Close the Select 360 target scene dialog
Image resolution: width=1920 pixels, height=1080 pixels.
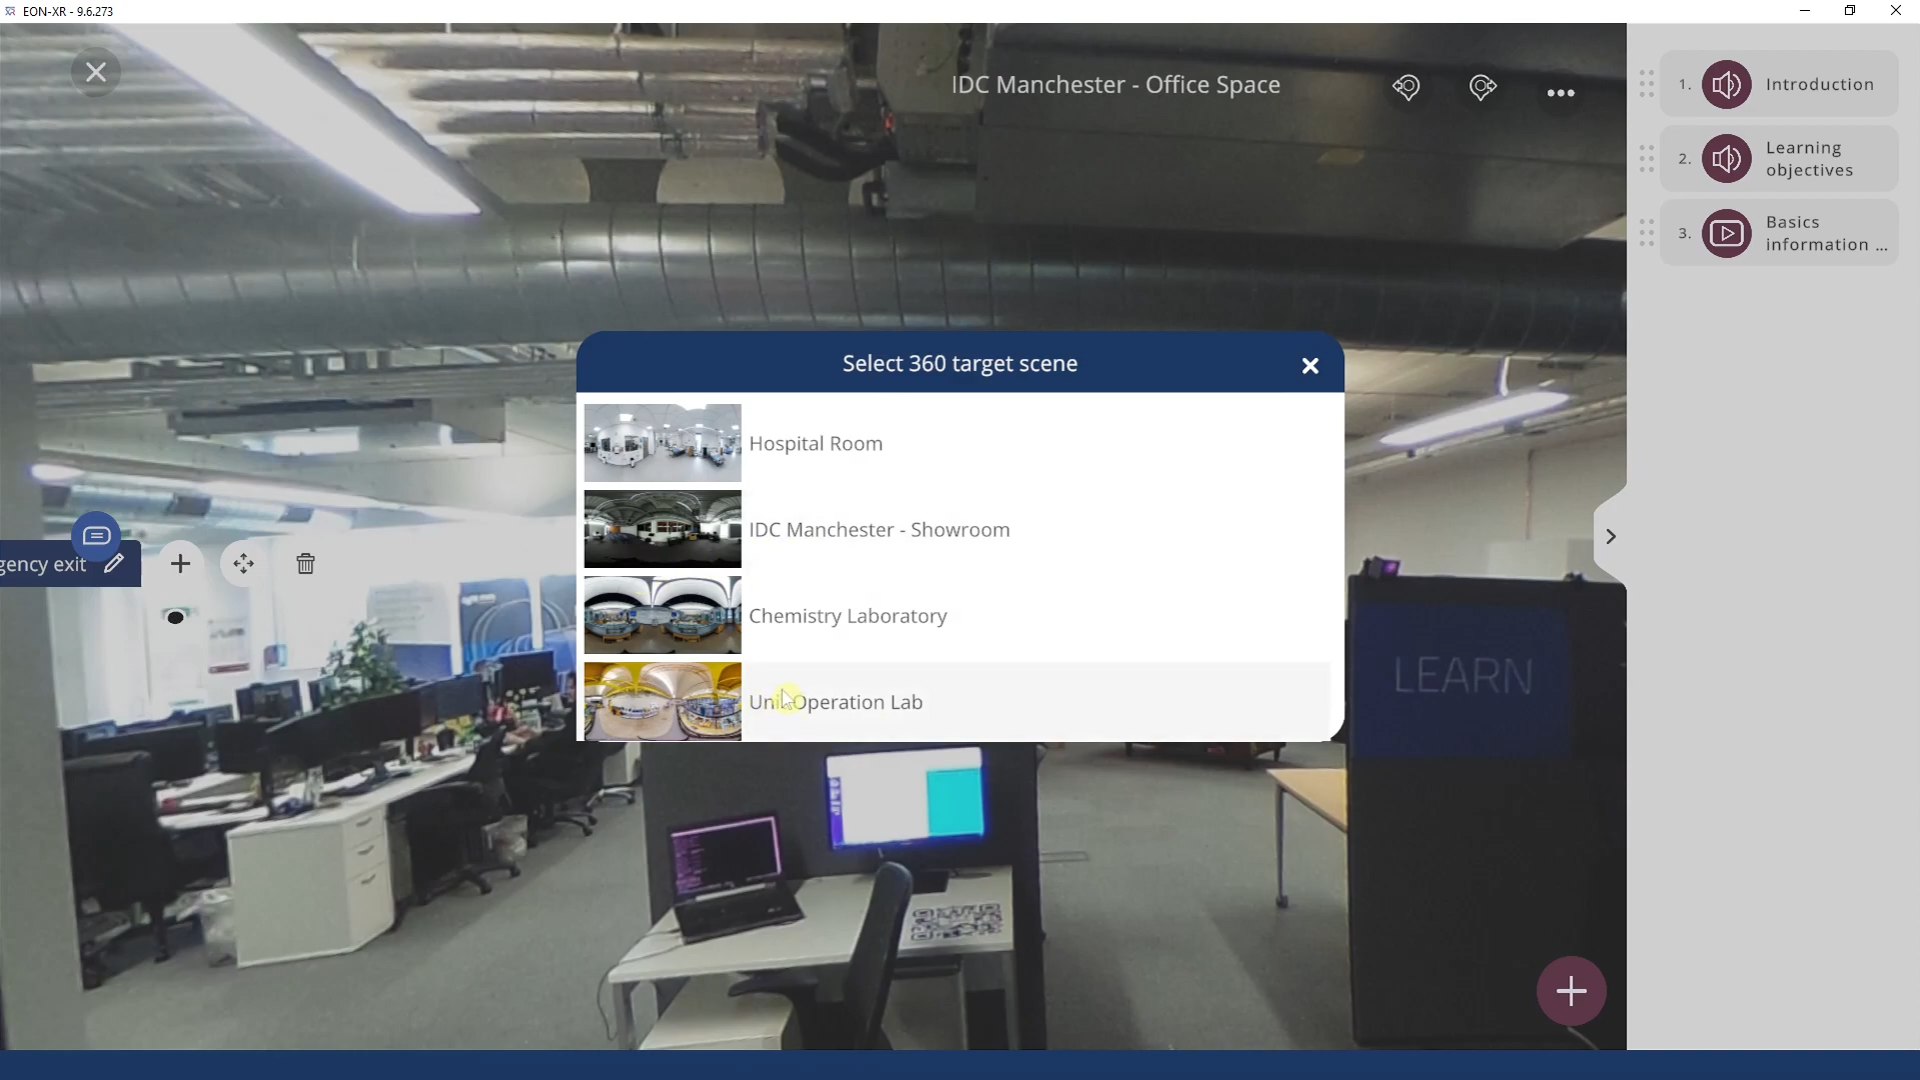click(x=1310, y=366)
